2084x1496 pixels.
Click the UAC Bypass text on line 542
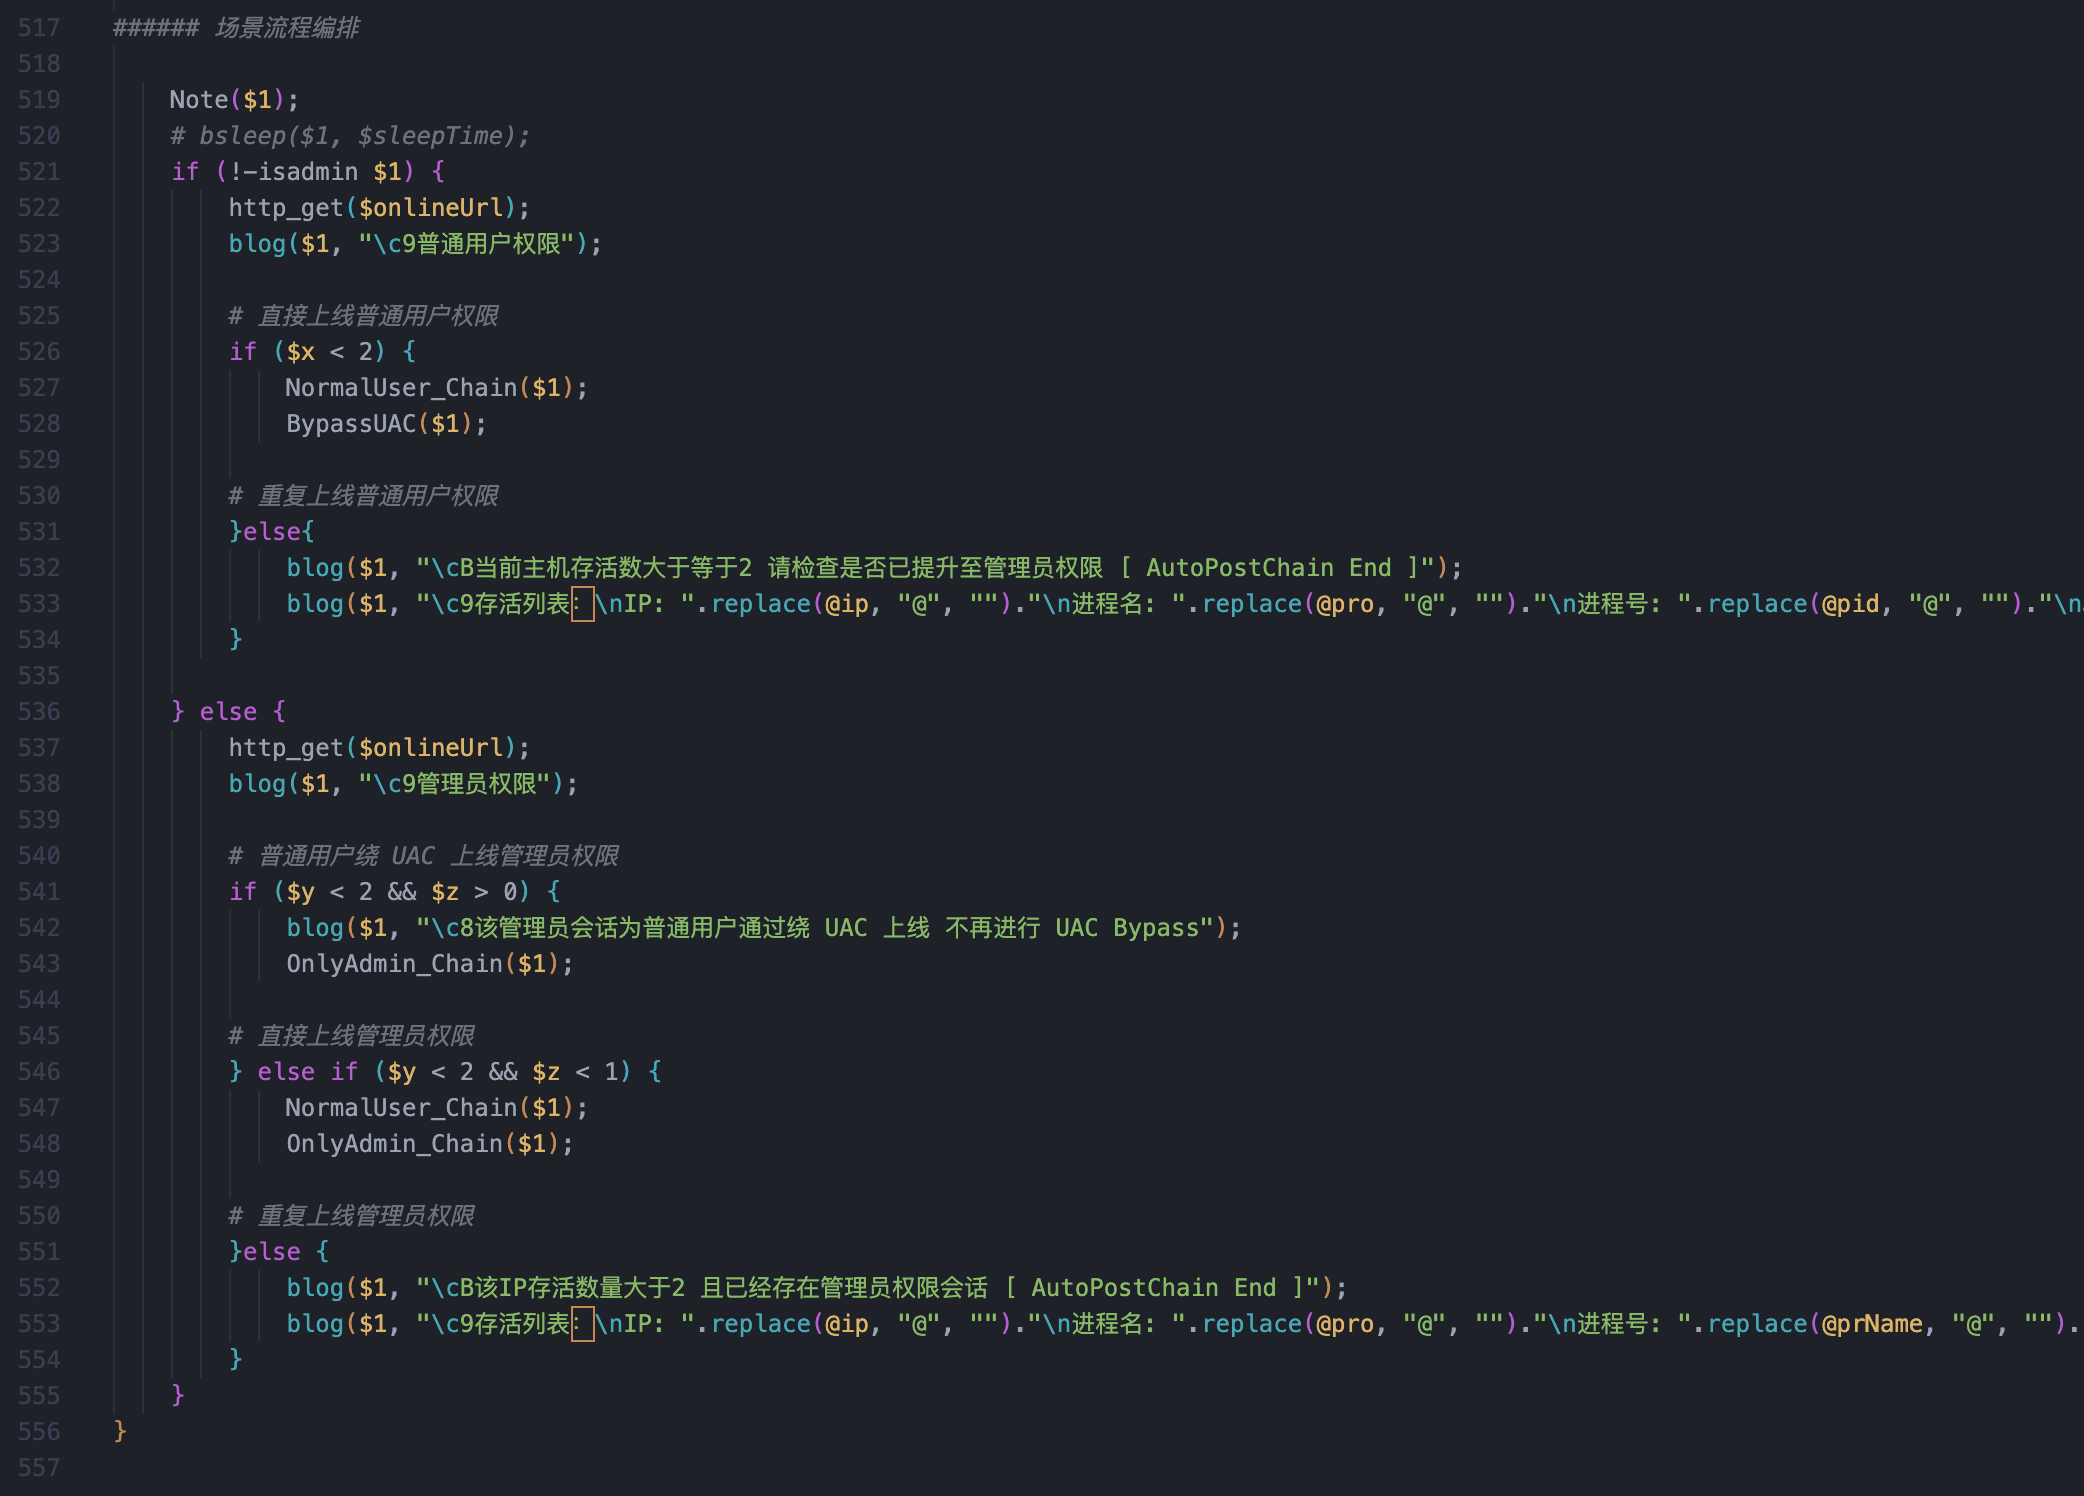pos(1126,928)
